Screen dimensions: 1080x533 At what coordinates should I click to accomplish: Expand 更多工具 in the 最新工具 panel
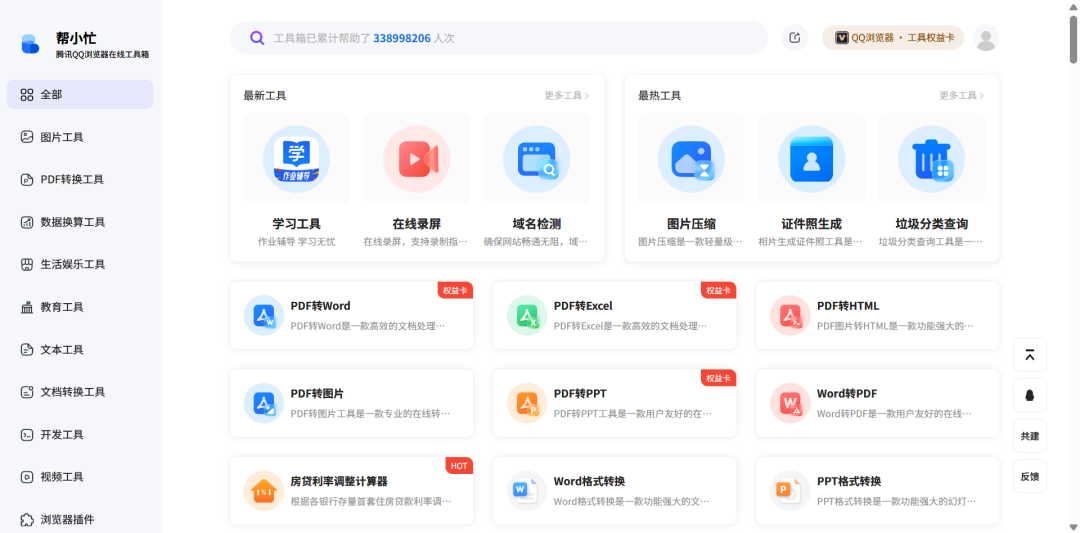(566, 96)
